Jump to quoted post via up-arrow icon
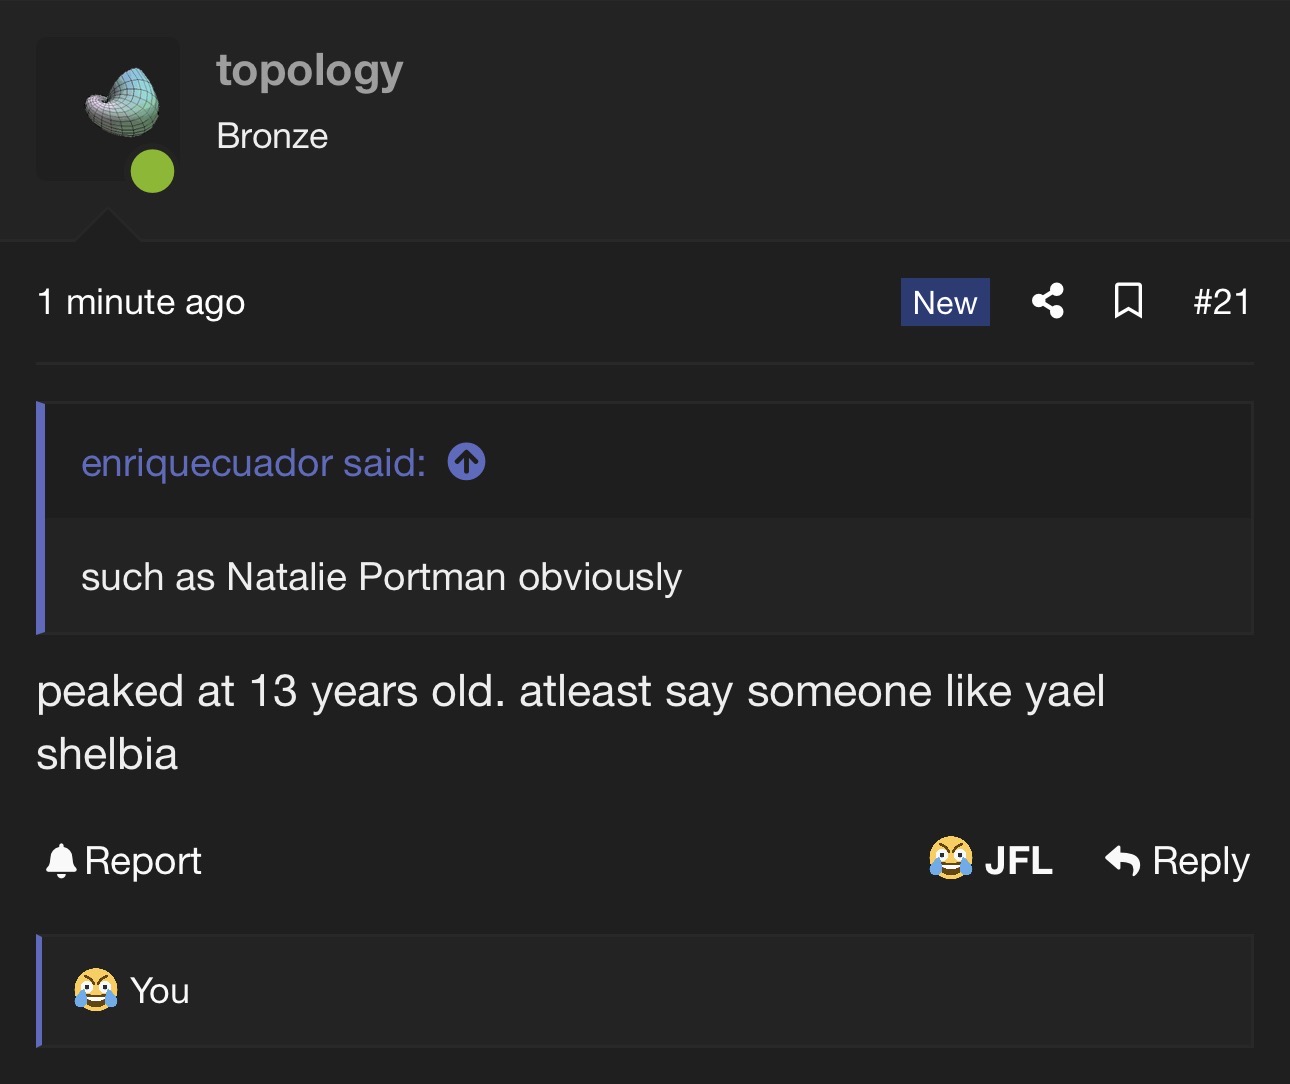The width and height of the screenshot is (1290, 1084). tap(466, 462)
